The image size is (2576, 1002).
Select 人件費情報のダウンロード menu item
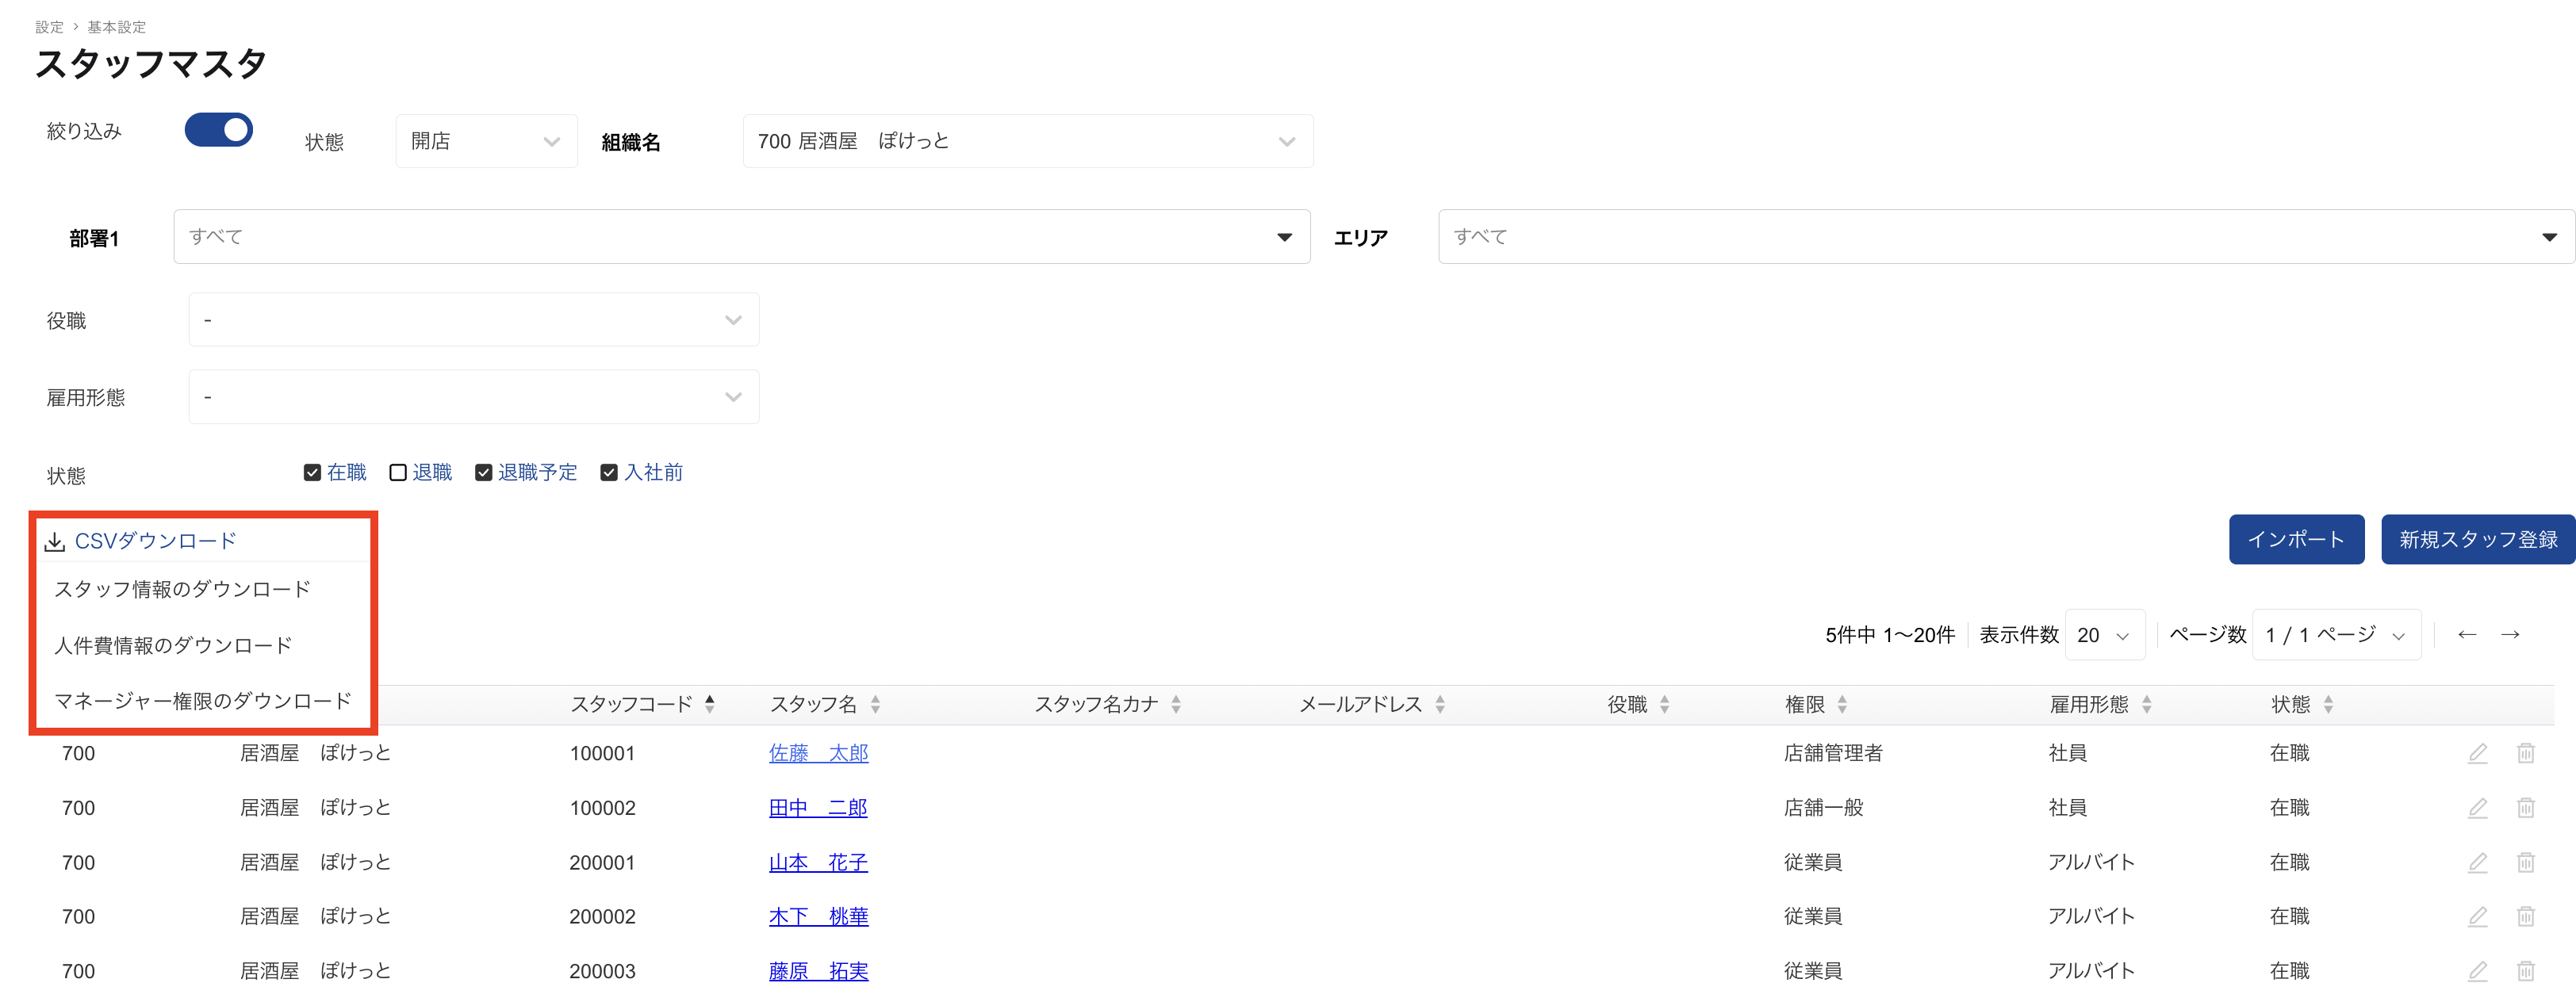173,646
